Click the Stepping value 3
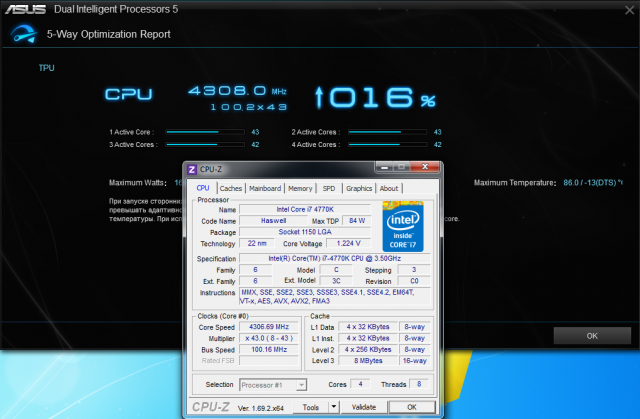 pyautogui.click(x=414, y=270)
